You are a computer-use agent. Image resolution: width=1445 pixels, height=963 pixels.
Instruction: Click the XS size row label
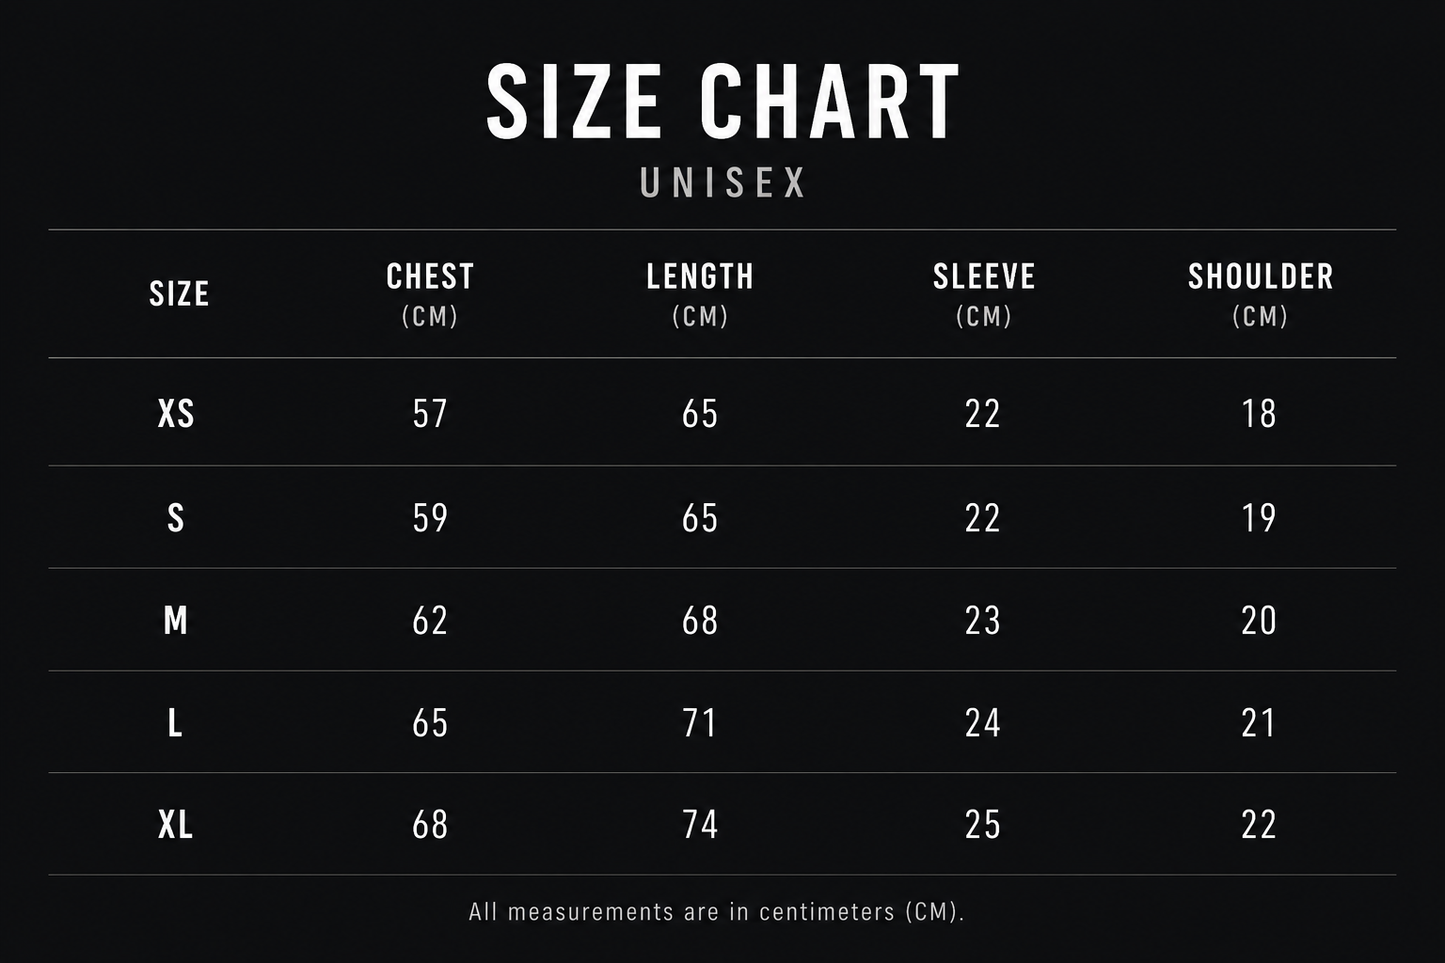click(176, 414)
